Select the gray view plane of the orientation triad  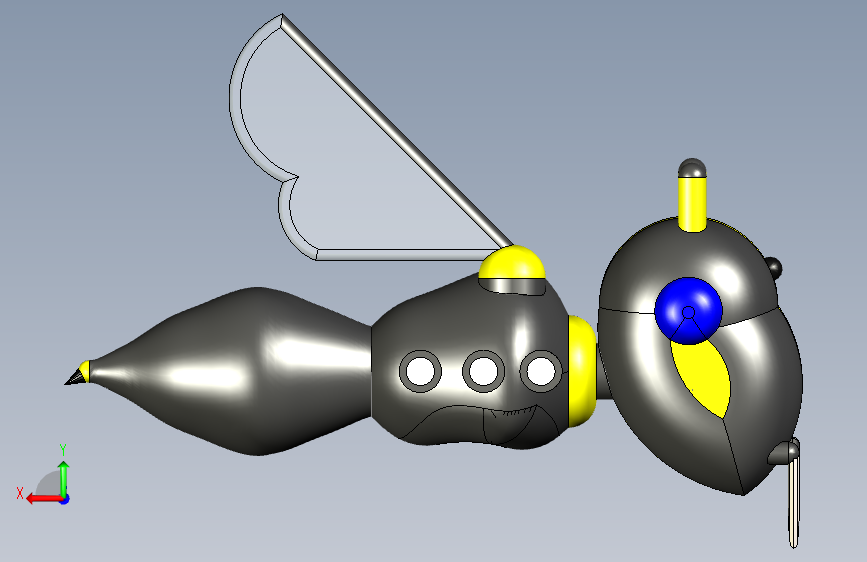(x=49, y=483)
